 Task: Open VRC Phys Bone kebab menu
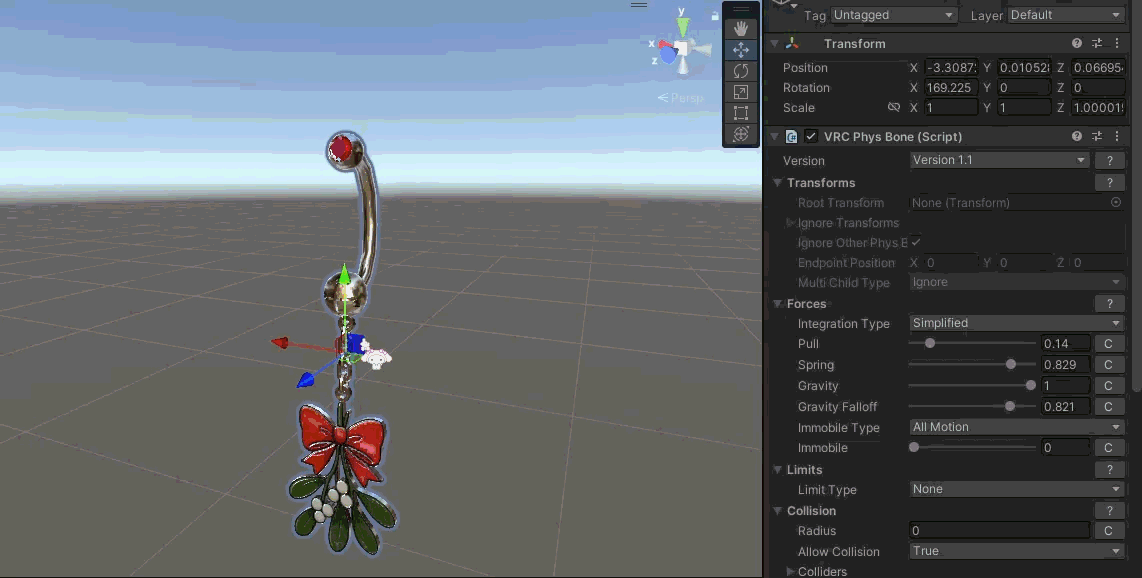(x=1117, y=137)
